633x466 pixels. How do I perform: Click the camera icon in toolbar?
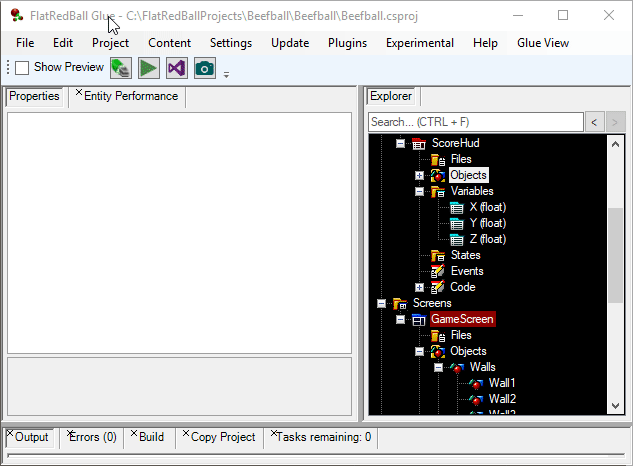pos(205,68)
